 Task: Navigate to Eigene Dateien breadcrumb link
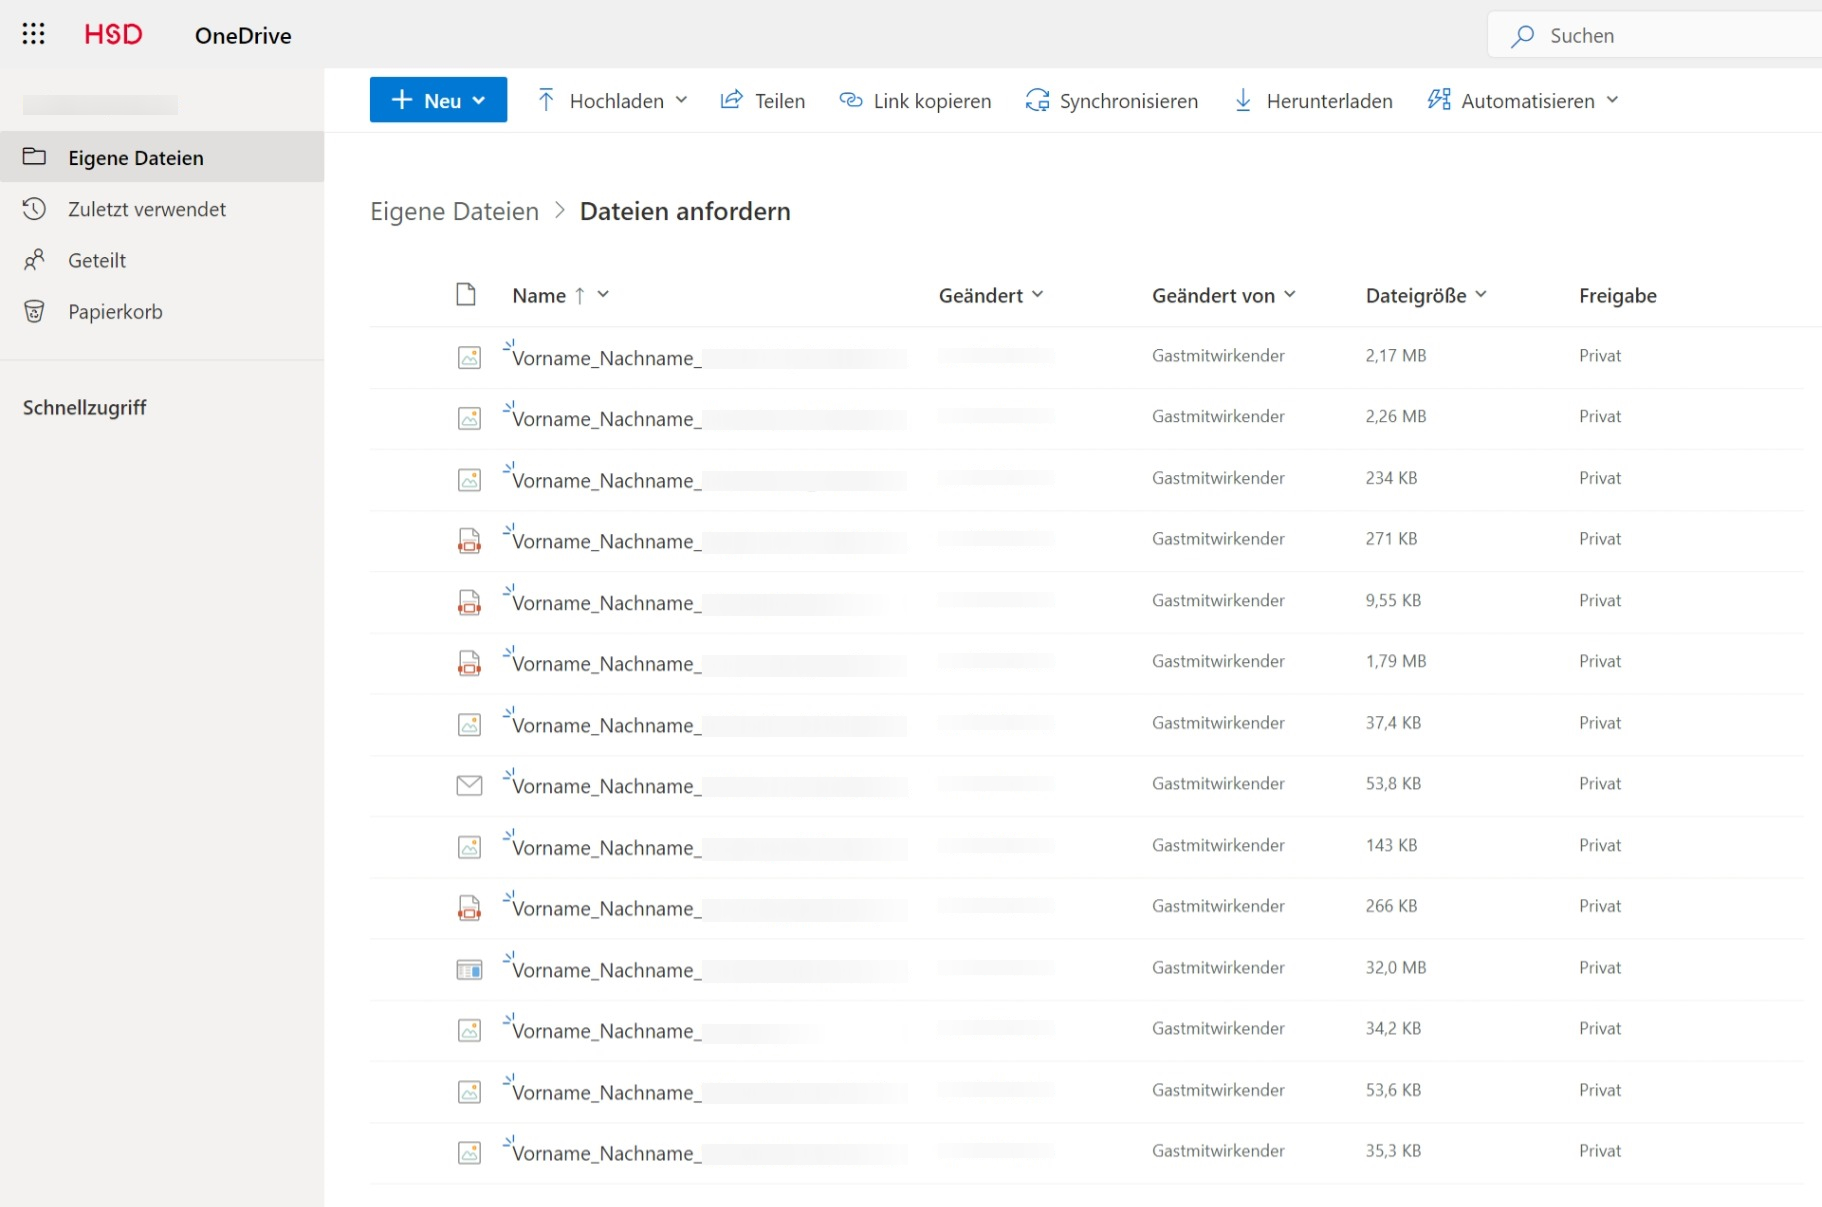point(454,212)
